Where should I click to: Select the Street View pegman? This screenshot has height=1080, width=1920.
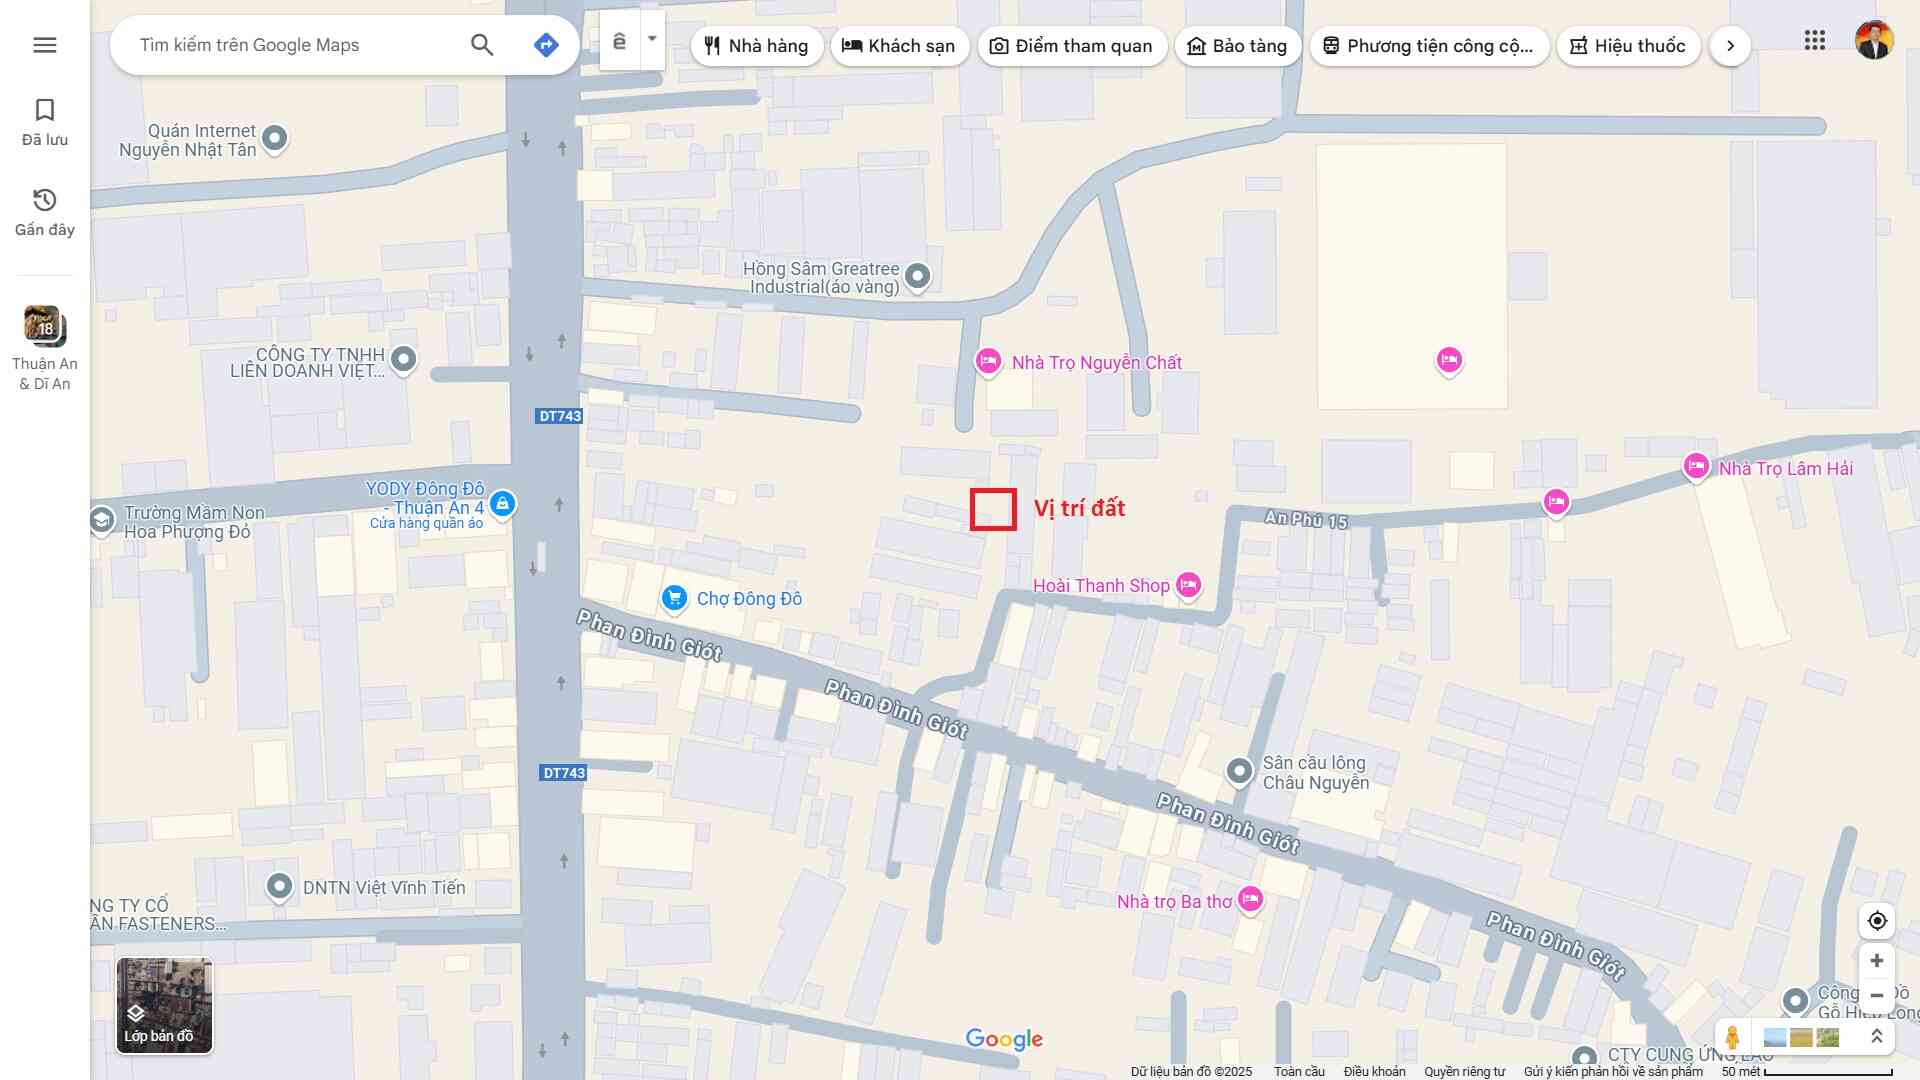pyautogui.click(x=1732, y=1037)
